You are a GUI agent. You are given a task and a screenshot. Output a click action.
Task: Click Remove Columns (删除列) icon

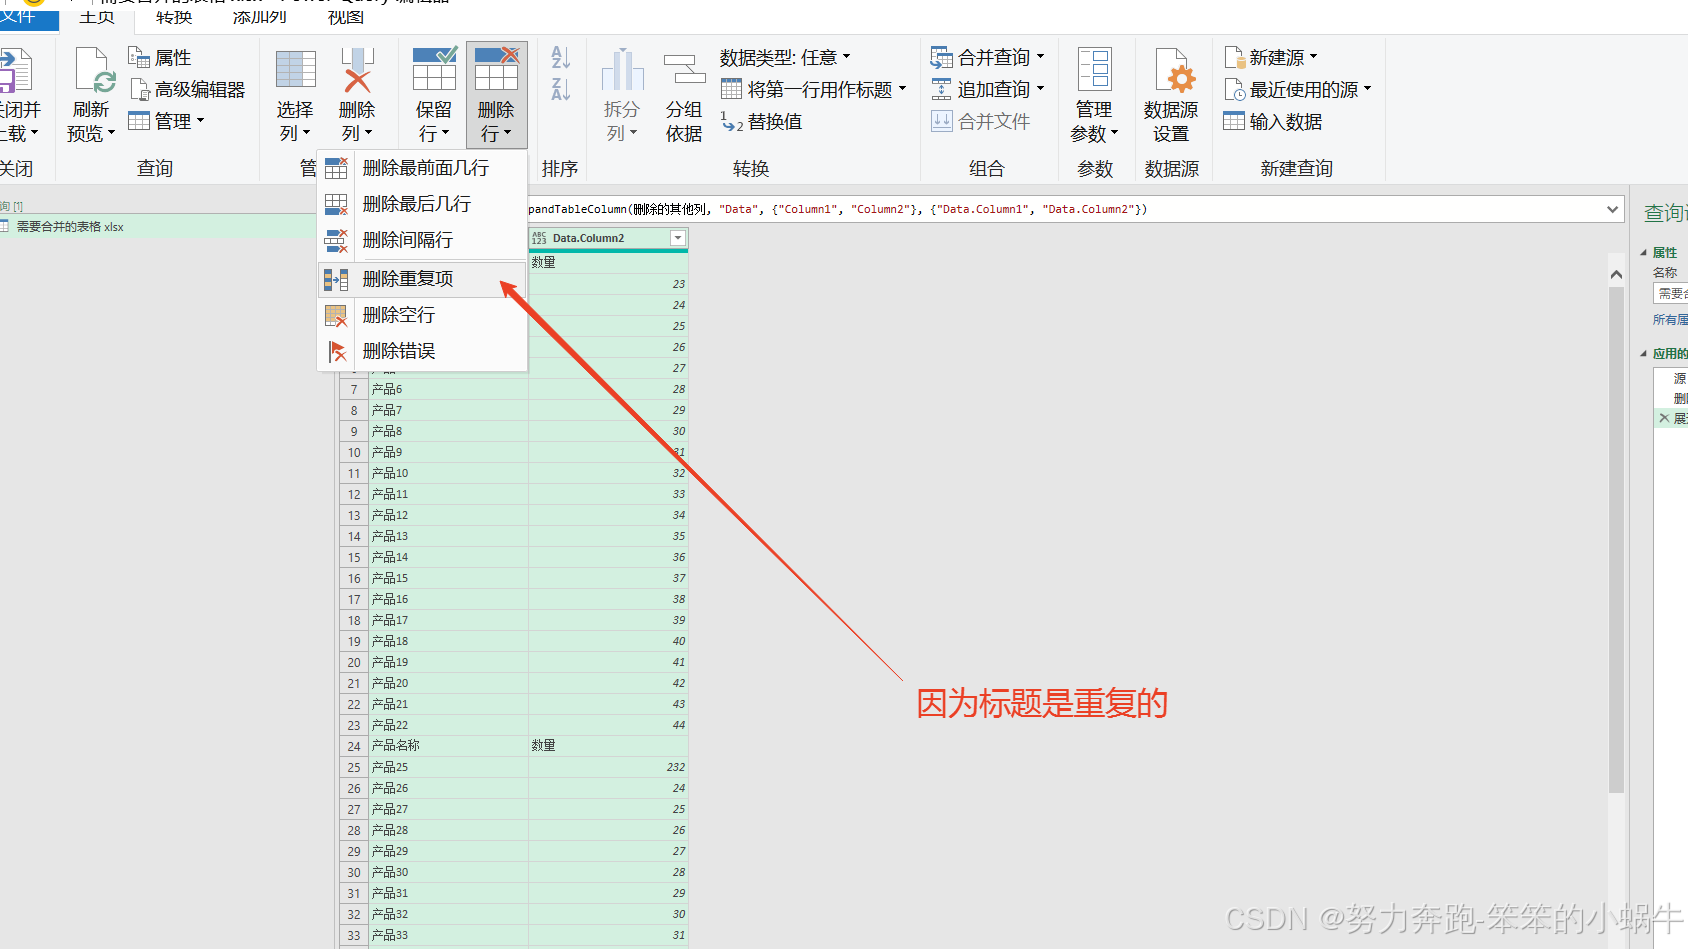[357, 70]
